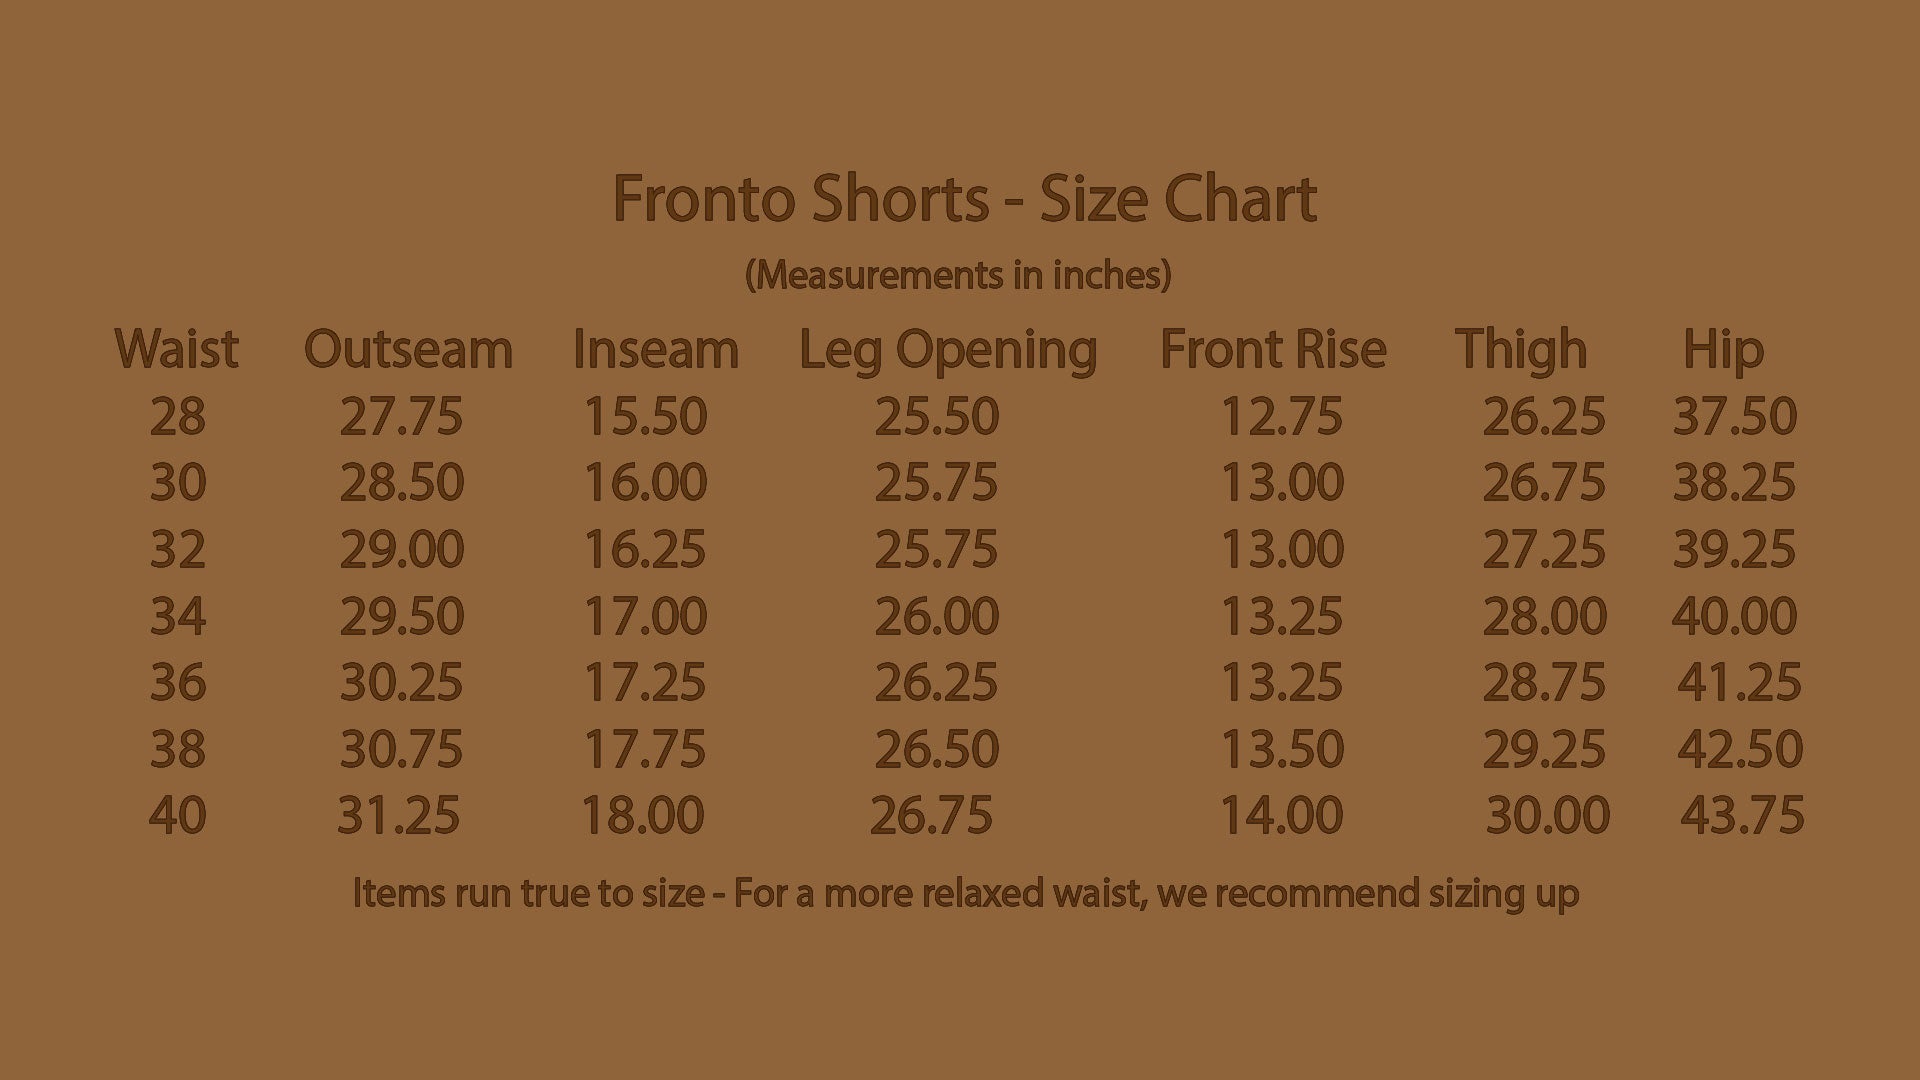The image size is (1920, 1080).
Task: Click the Leg Opening column header
Action: [x=948, y=351]
